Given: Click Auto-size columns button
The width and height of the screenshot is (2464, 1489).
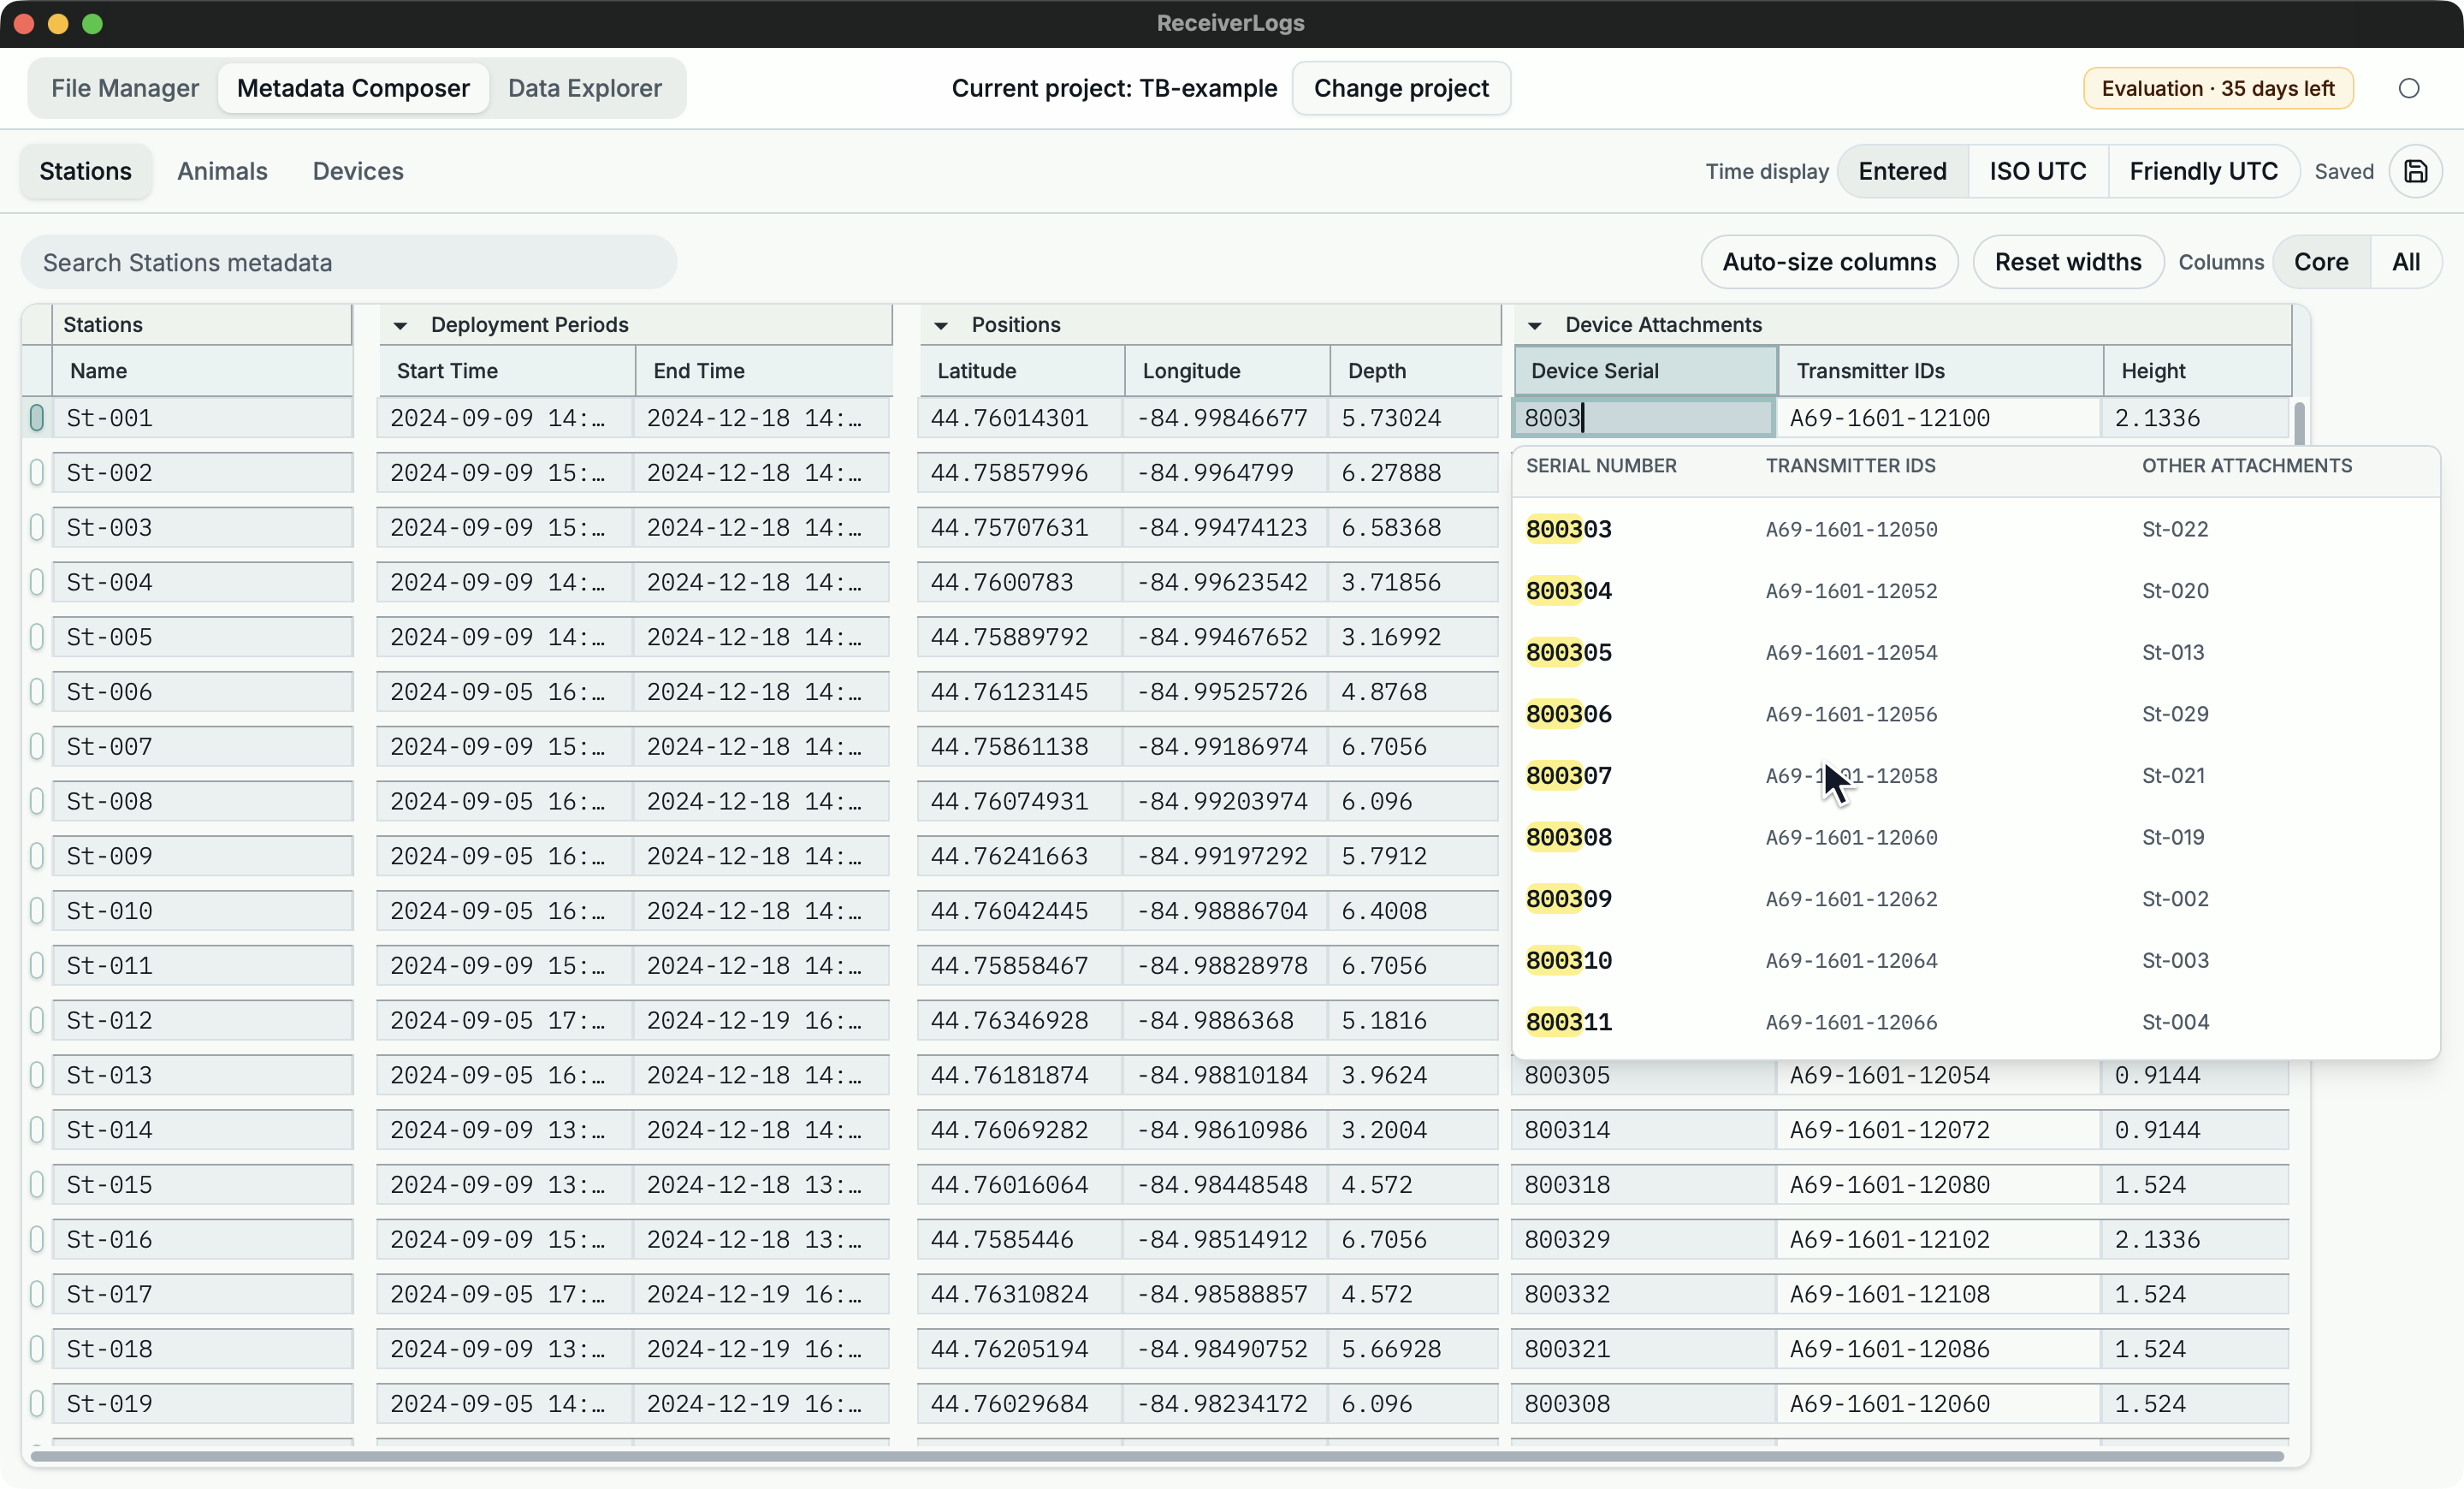Looking at the screenshot, I should 1829,262.
